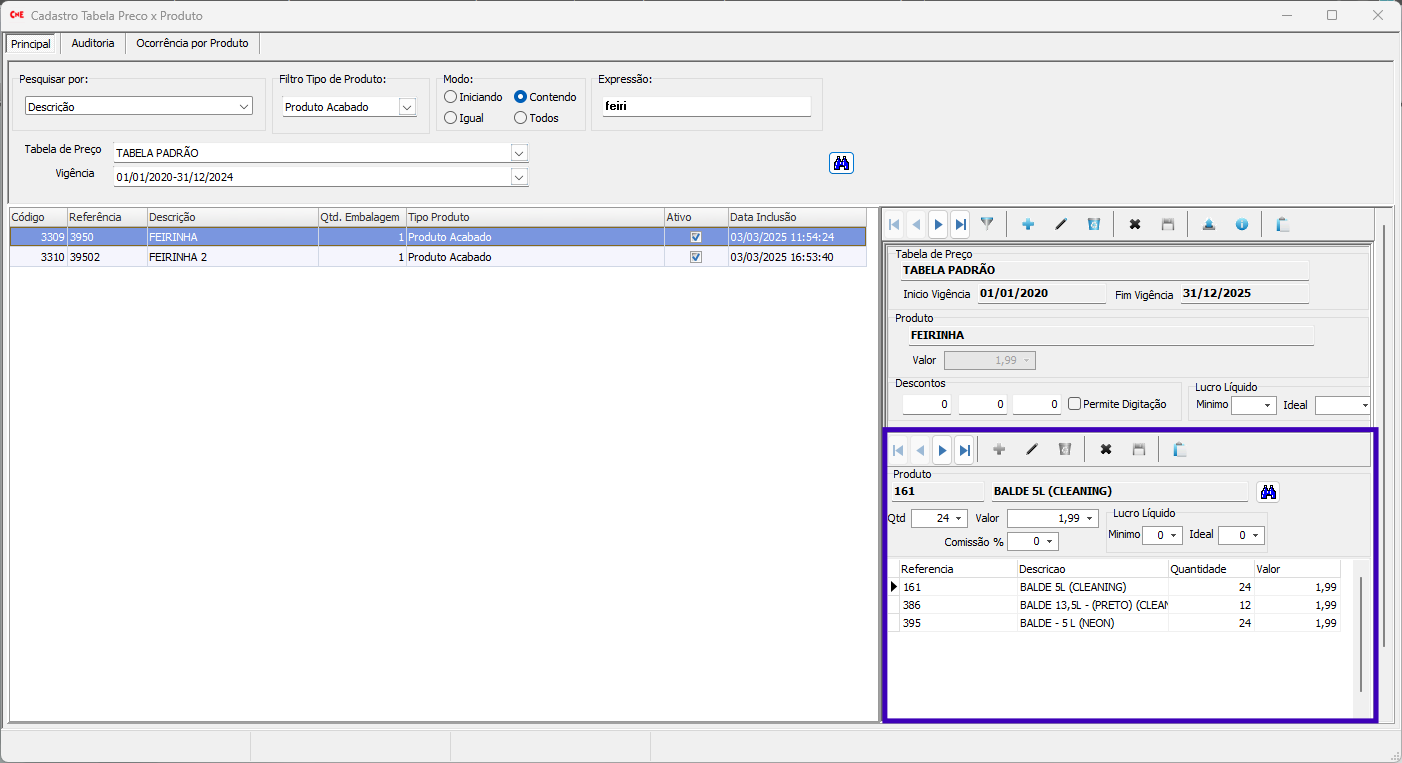Viewport: 1402px width, 763px height.
Task: Click the blue recycle bin delete icon
Action: 1094,224
